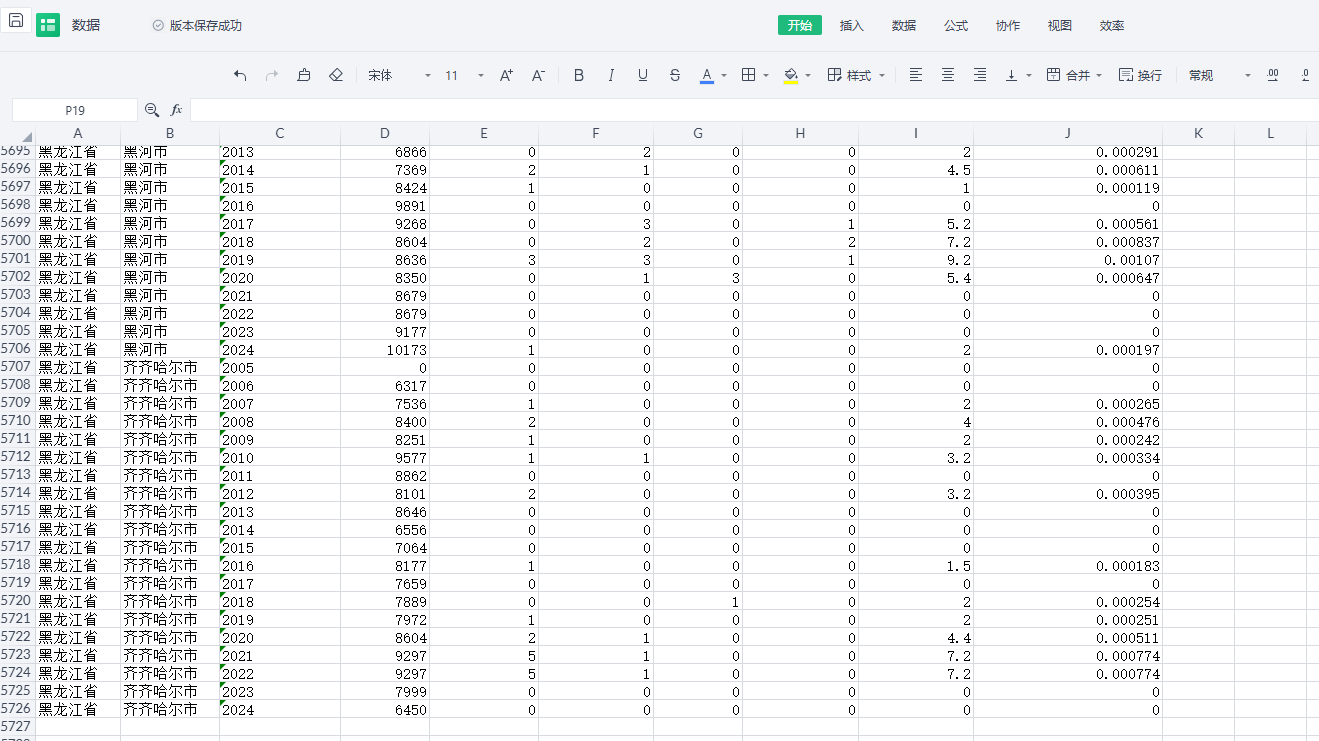The width and height of the screenshot is (1319, 741).
Task: Merge cells with the 合并 button
Action: pos(1068,75)
